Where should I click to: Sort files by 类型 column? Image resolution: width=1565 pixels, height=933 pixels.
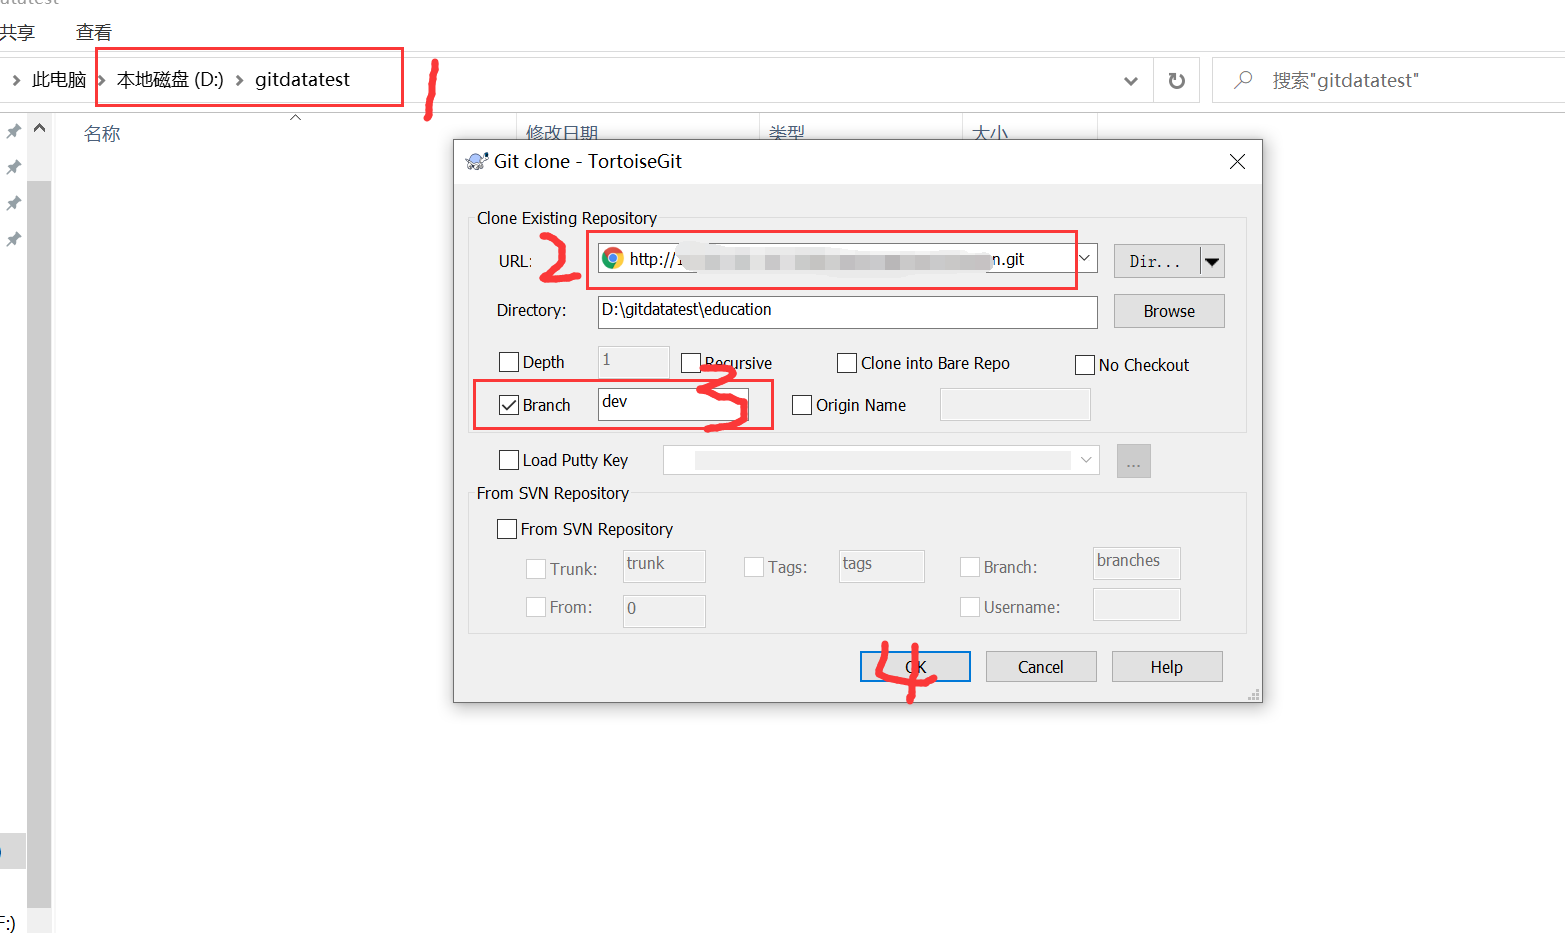pos(787,132)
